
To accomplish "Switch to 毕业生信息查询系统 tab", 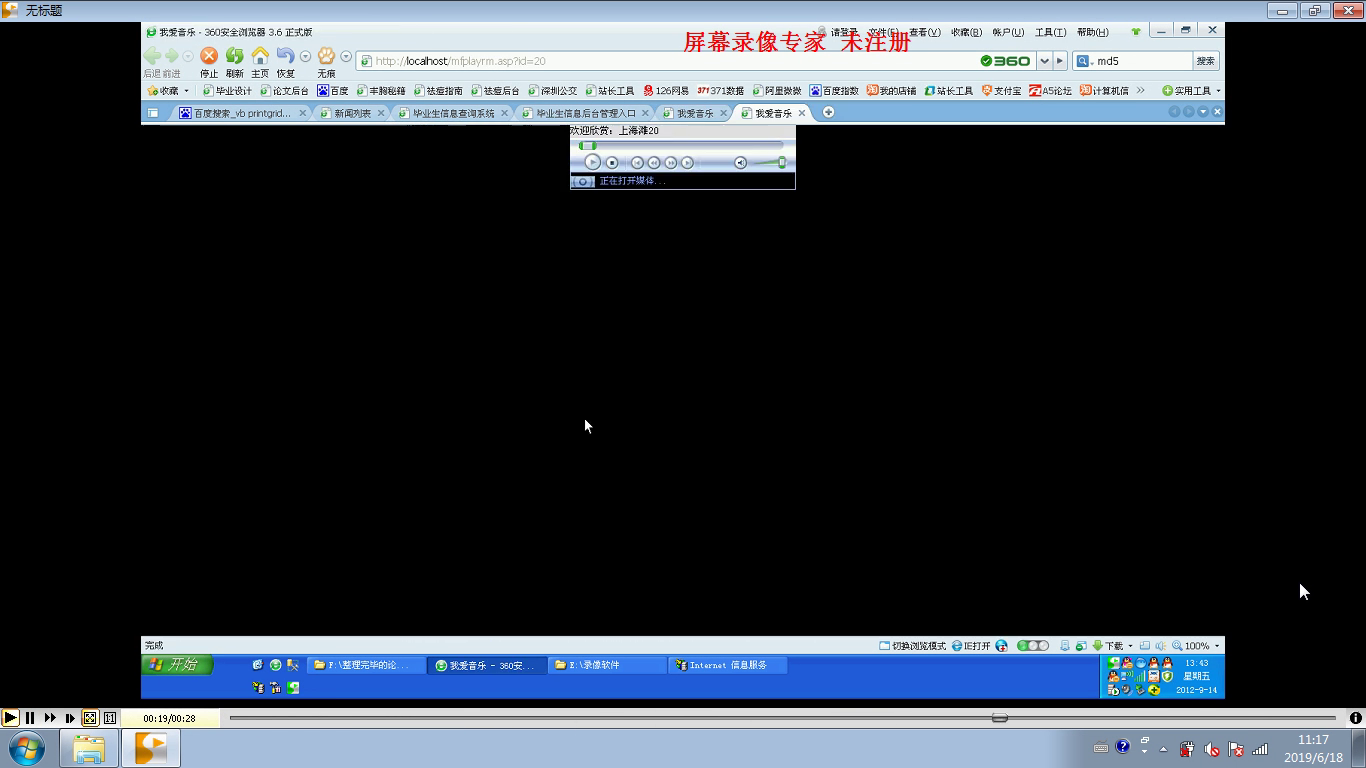I will [453, 113].
